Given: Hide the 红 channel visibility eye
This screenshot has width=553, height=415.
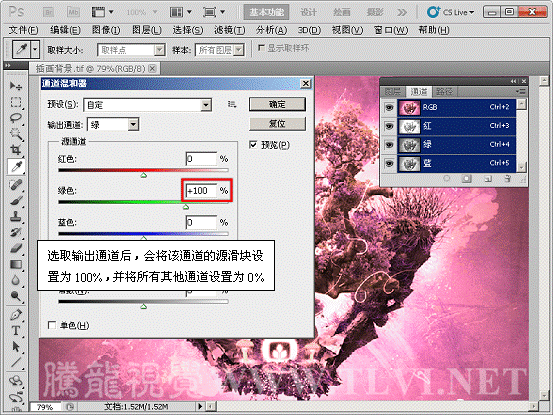Looking at the screenshot, I should click(x=389, y=126).
